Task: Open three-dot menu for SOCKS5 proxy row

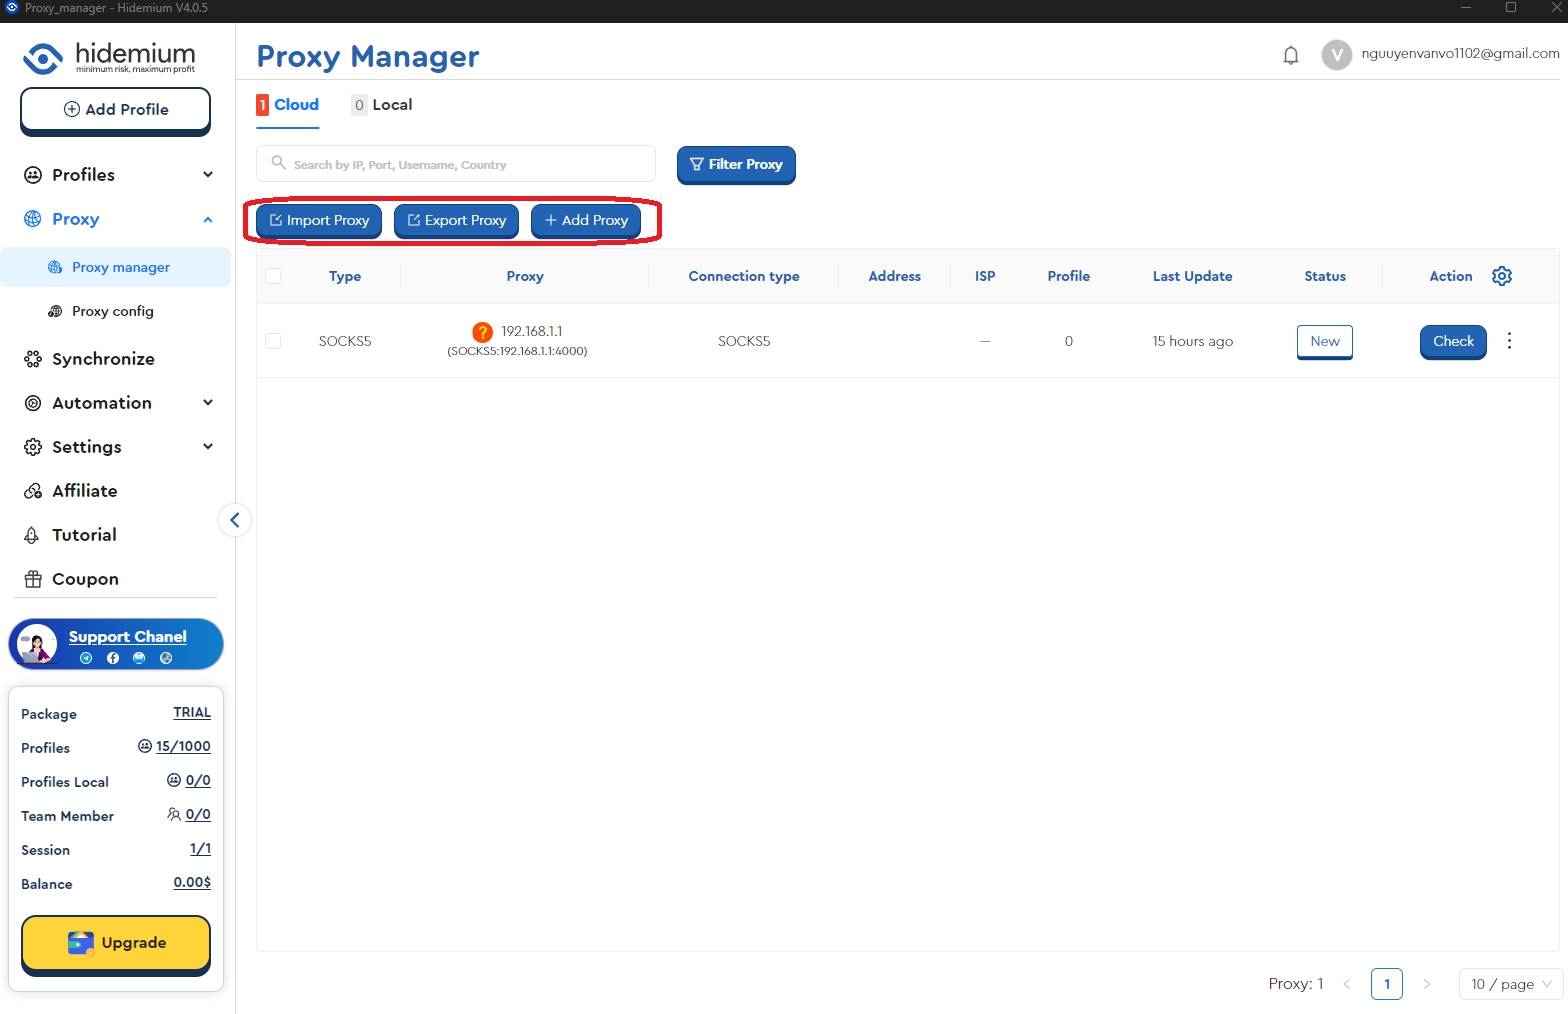Action: [1509, 341]
